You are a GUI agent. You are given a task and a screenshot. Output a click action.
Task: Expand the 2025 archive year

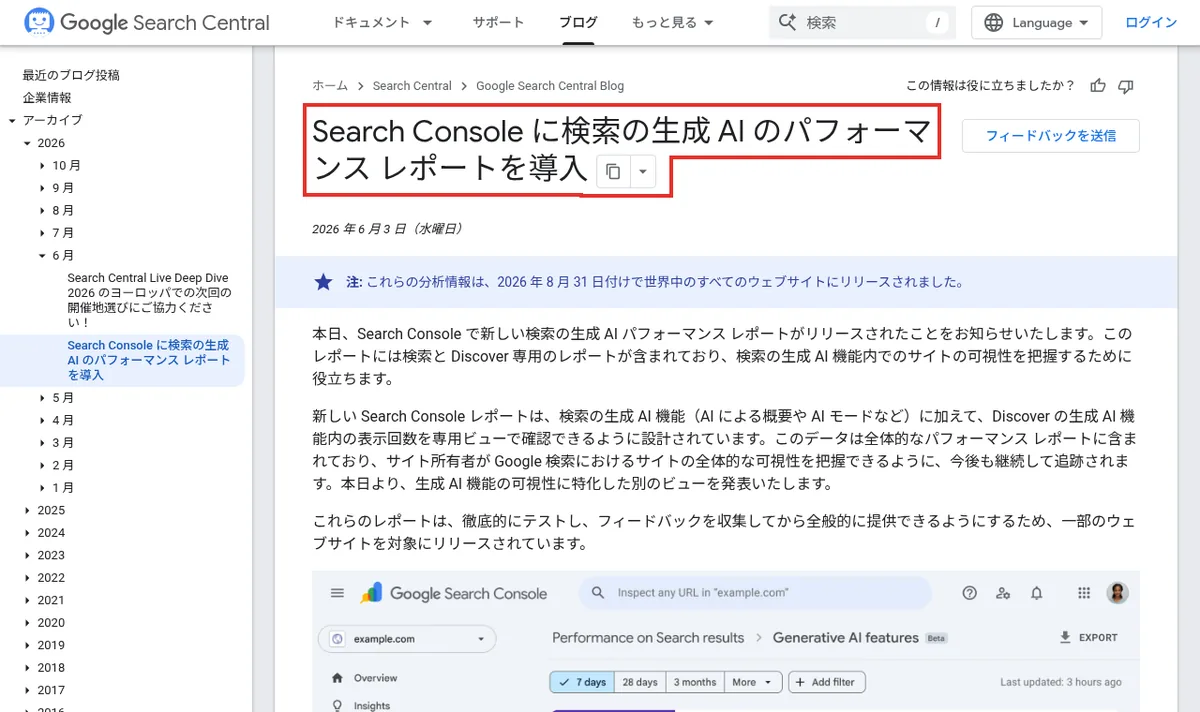27,510
